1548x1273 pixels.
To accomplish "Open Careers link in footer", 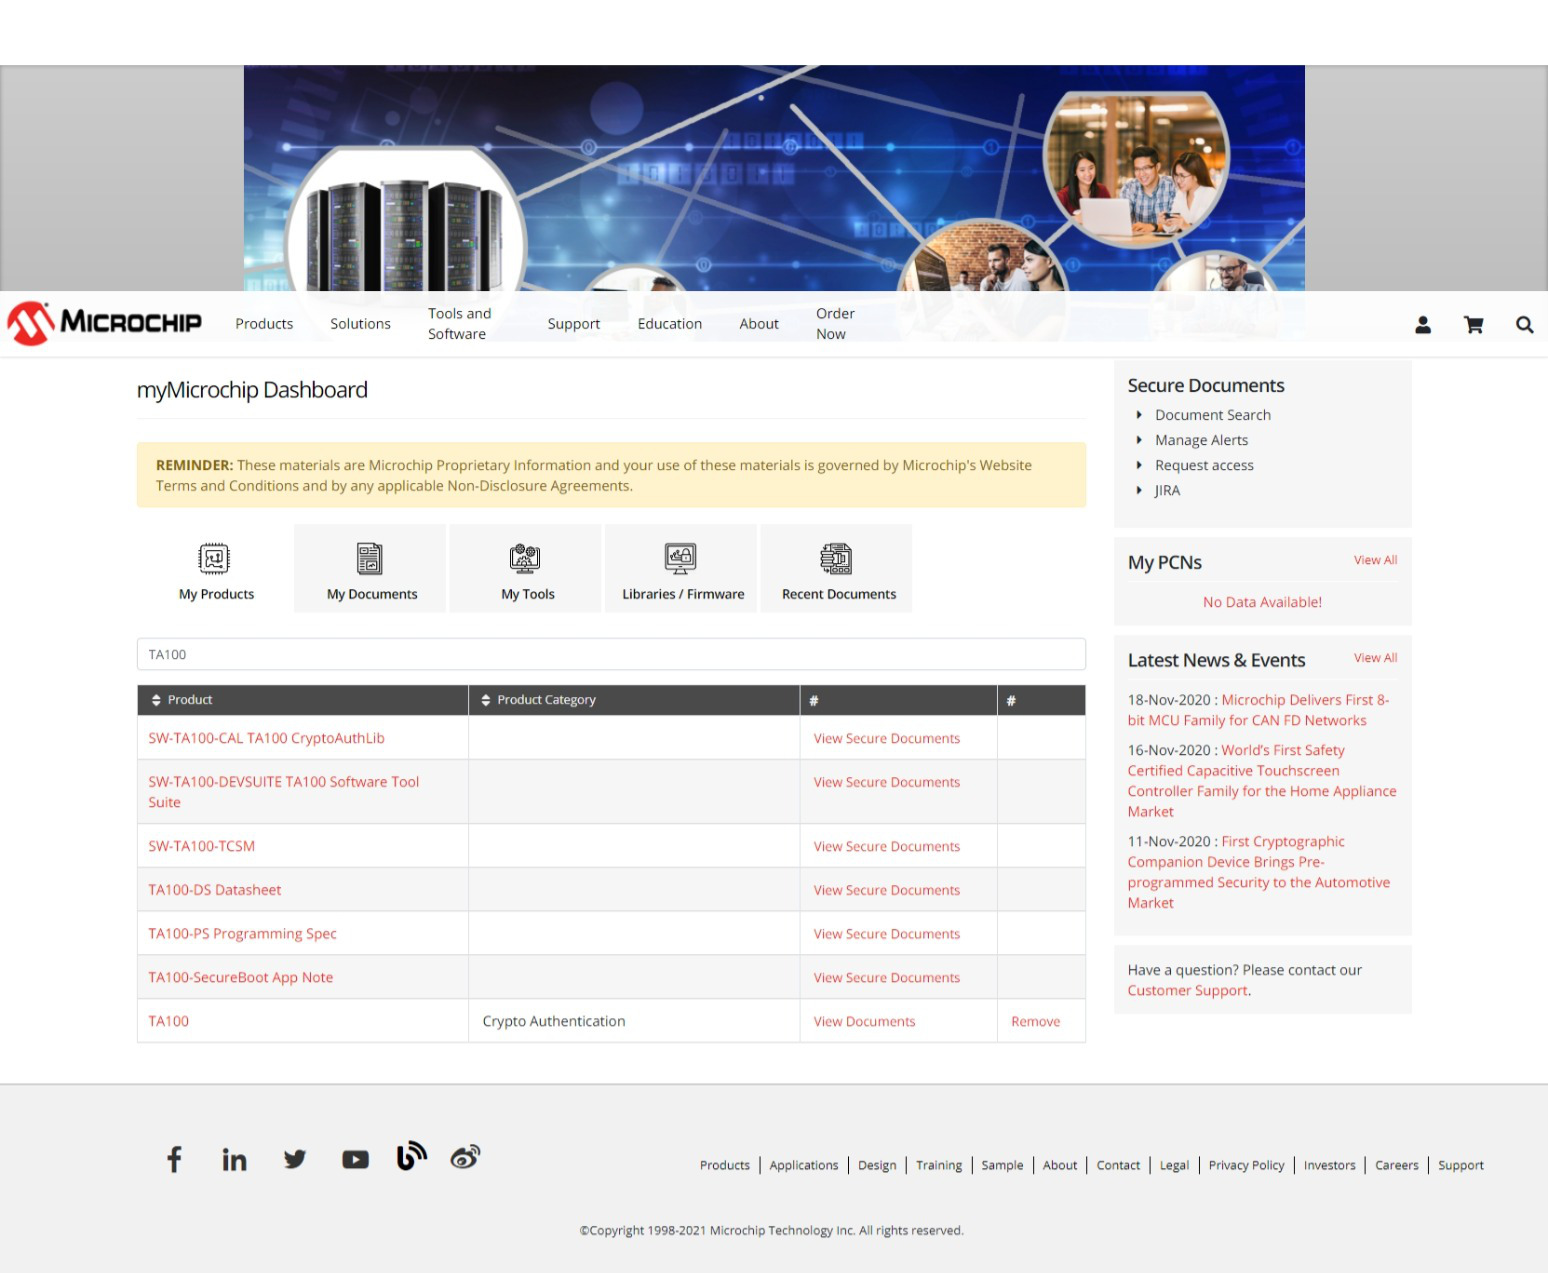I will click(x=1396, y=1165).
